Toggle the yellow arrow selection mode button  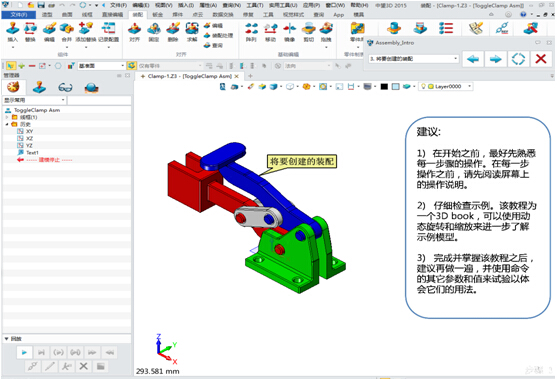point(11,66)
